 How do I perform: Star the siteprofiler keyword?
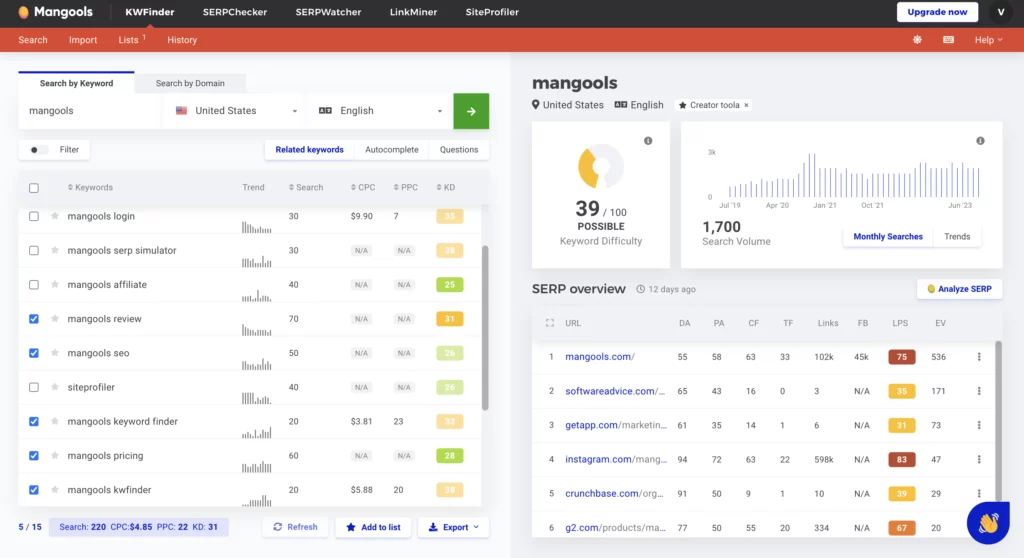tap(55, 387)
